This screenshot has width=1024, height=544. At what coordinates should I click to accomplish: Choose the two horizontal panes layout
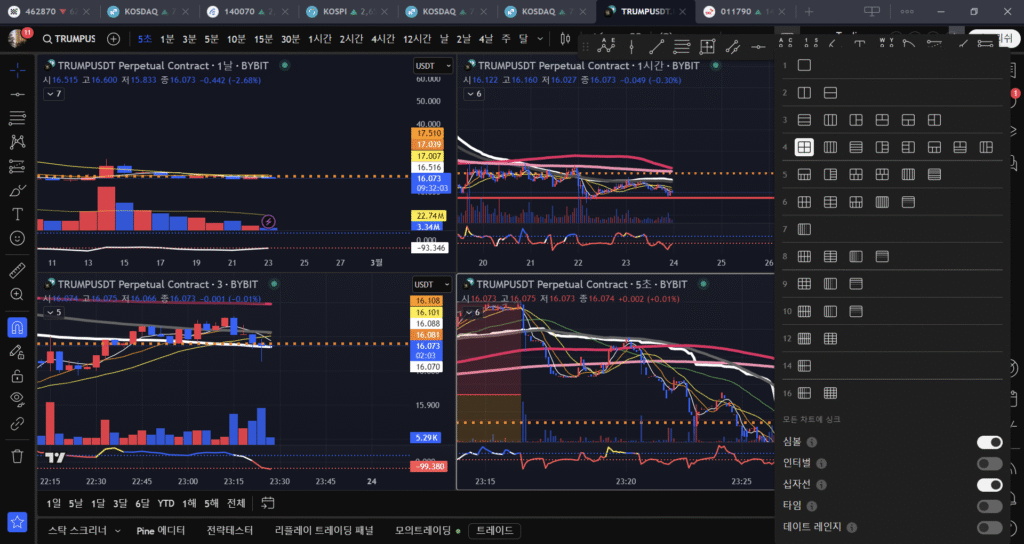(x=830, y=93)
